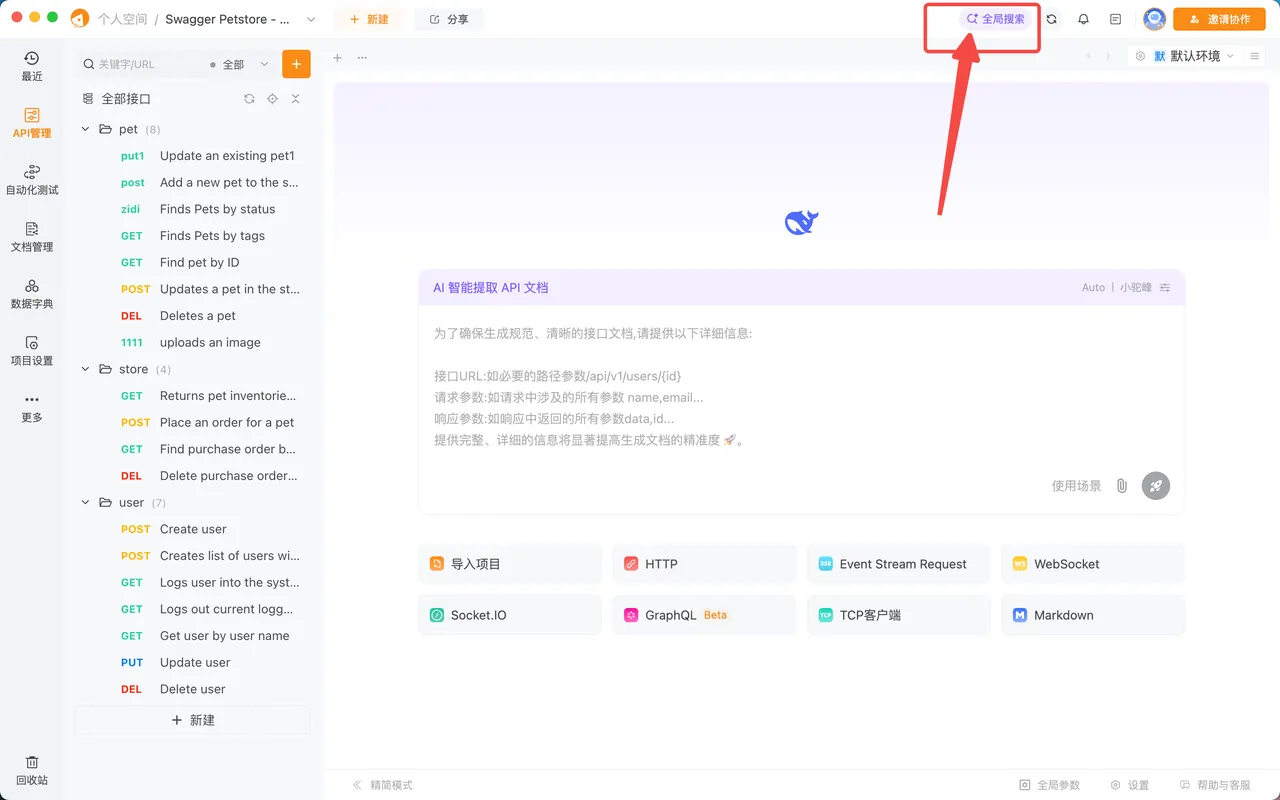Open 帮助与客服 in the bottom bar
Viewport: 1280px width, 800px height.
click(1214, 785)
